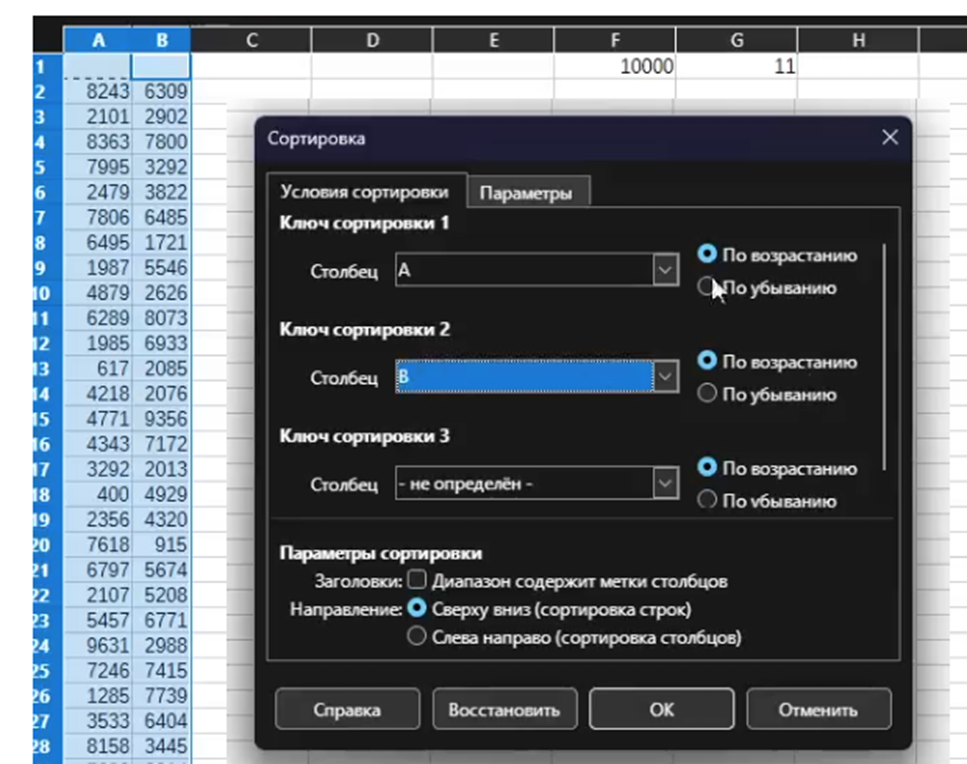967x764 pixels.
Task: Click cell F1 containing 10000
Action: 614,67
